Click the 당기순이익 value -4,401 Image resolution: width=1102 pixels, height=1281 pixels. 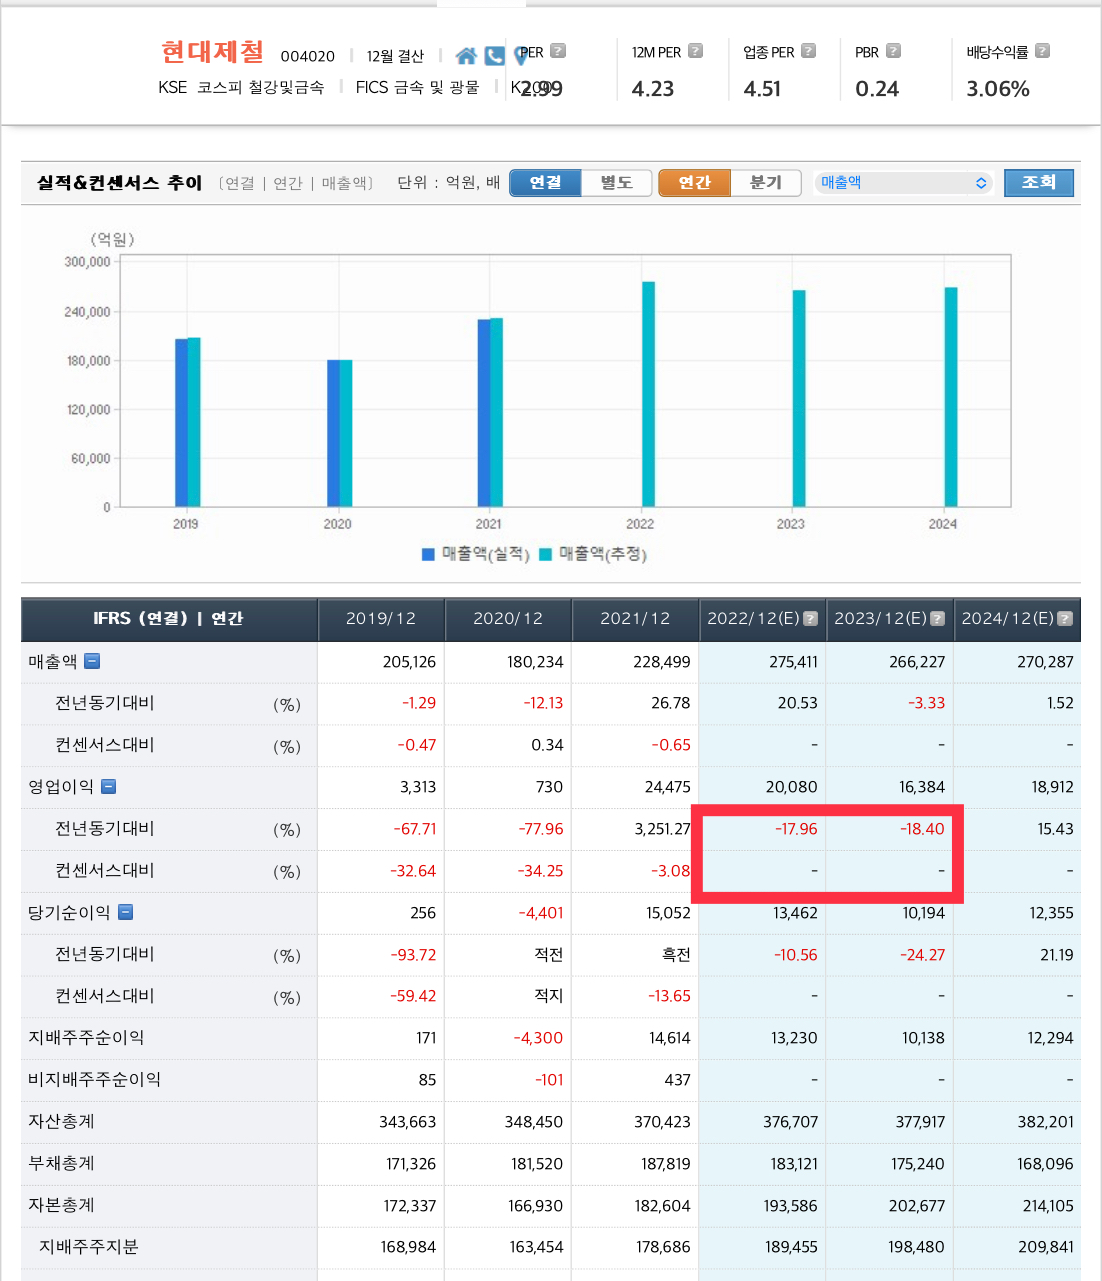(x=540, y=913)
